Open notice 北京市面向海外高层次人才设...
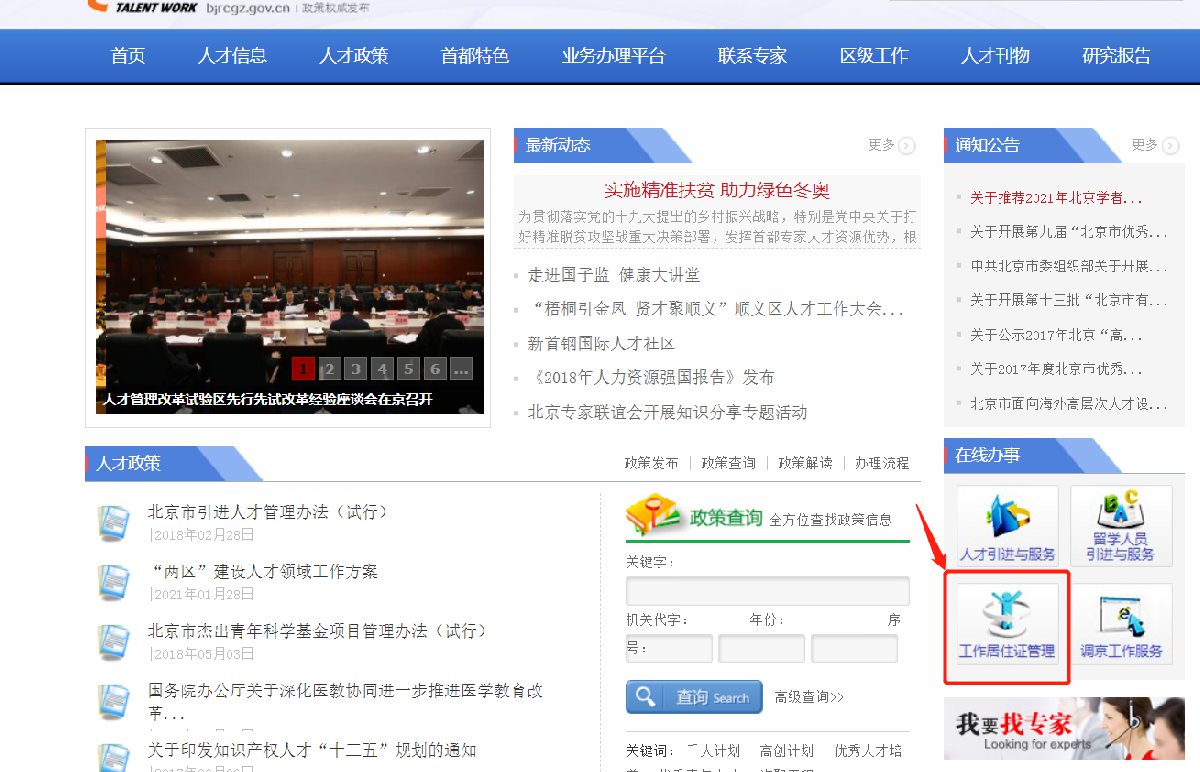The height and width of the screenshot is (772, 1200). [1068, 404]
